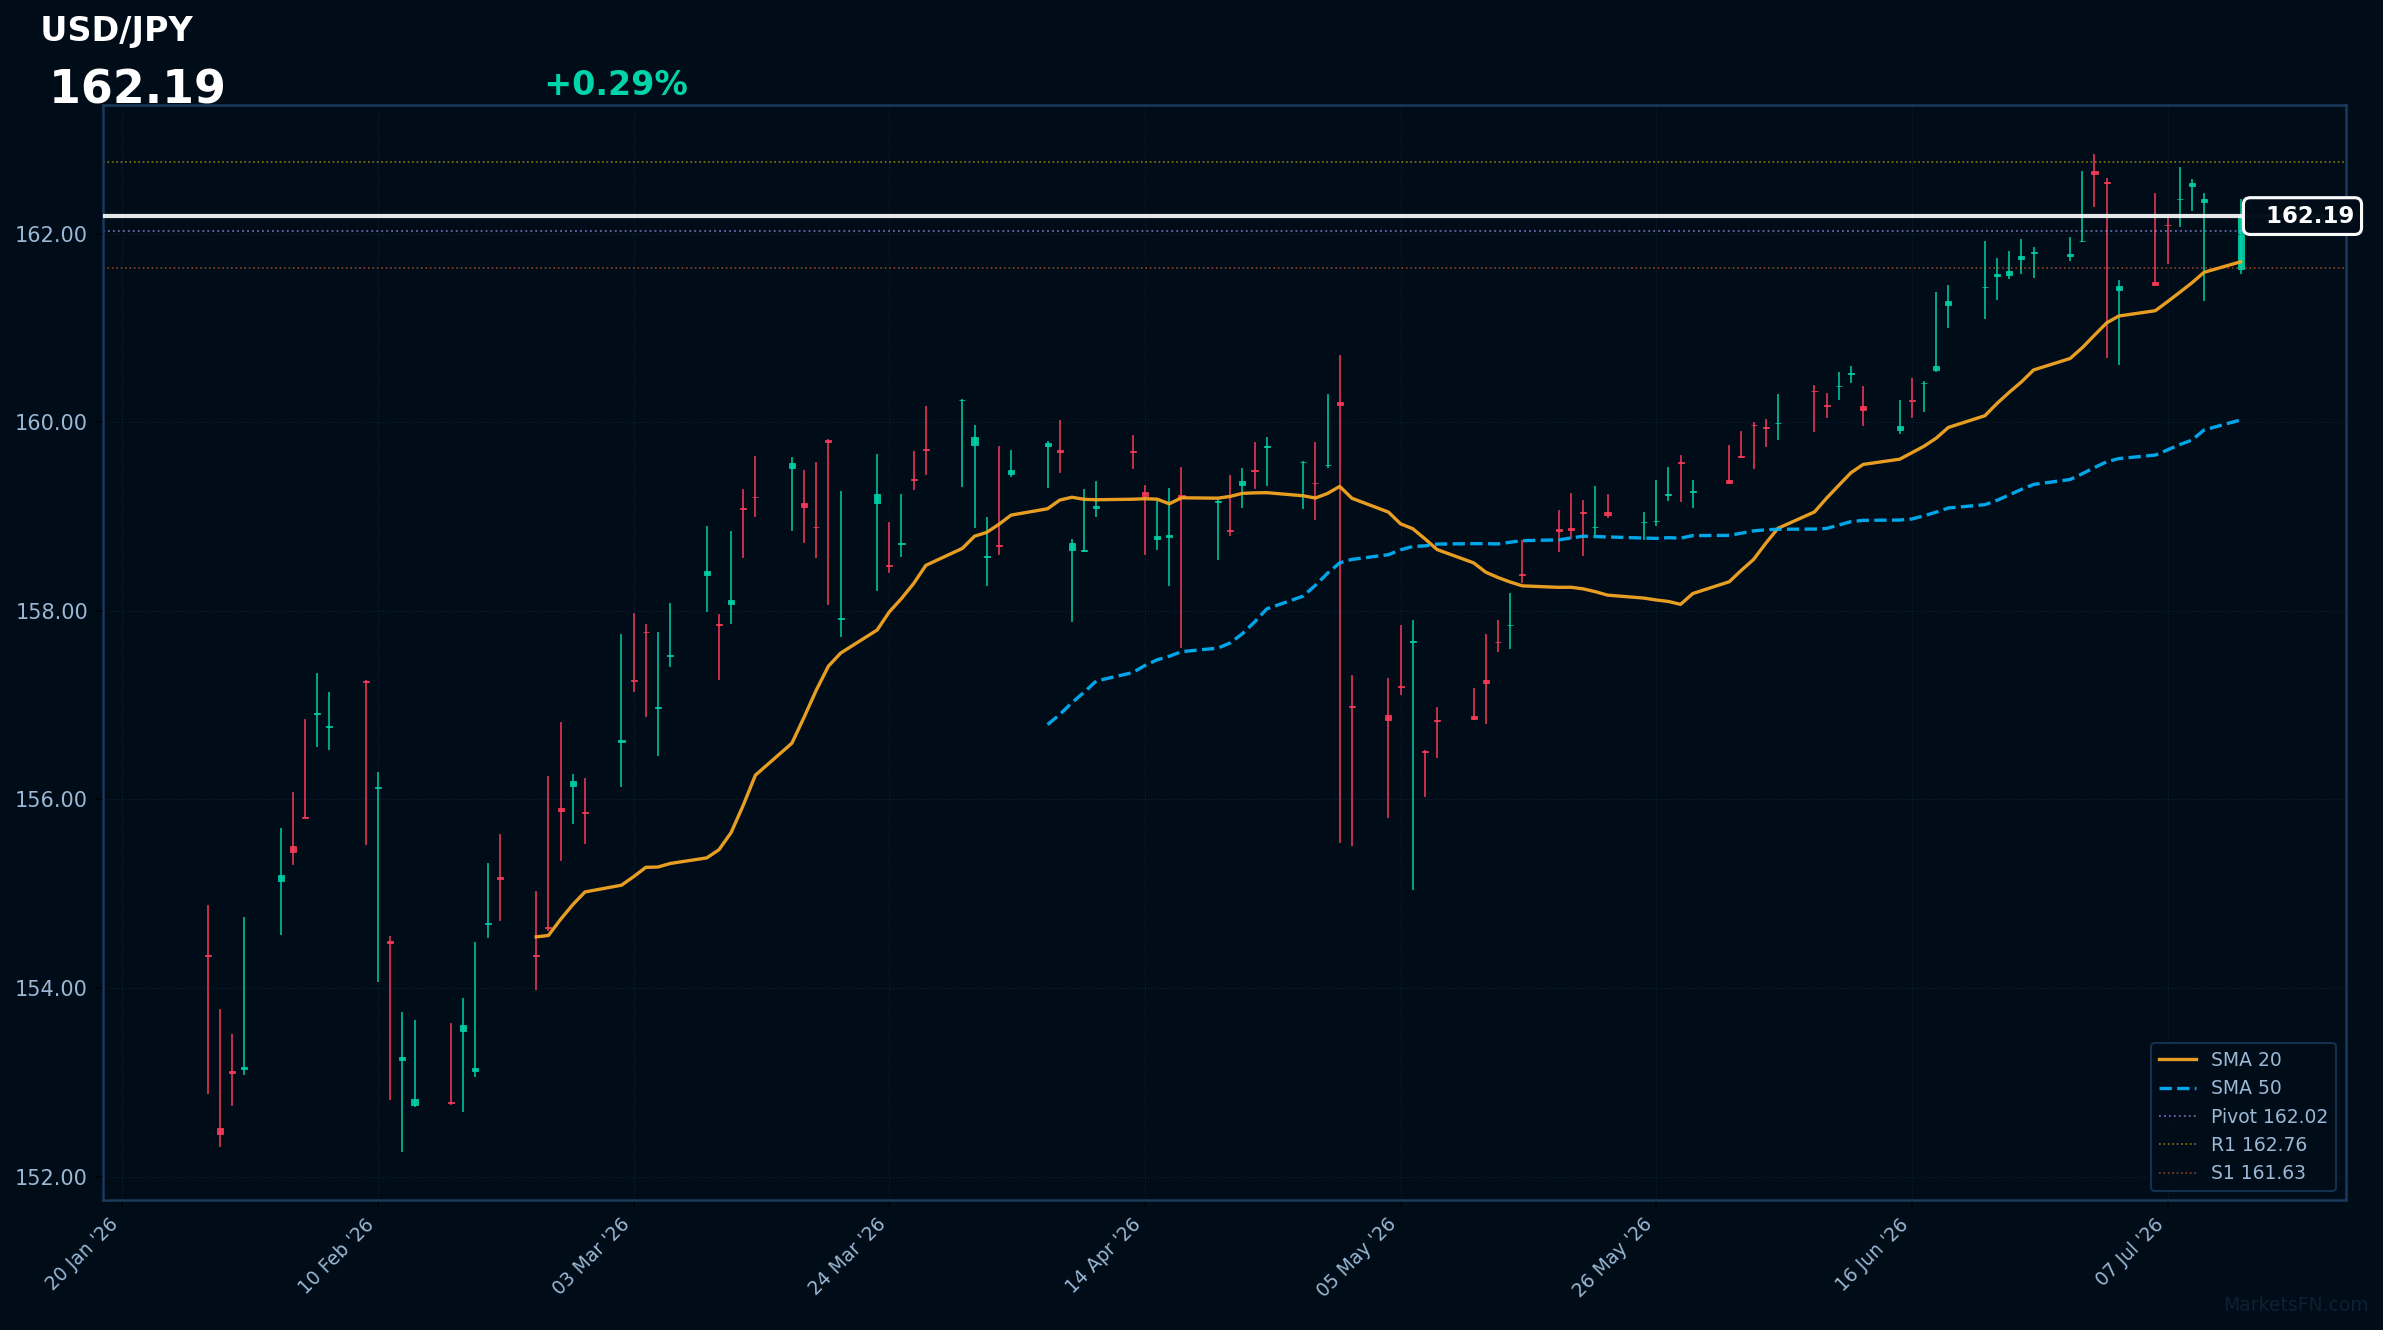Click the 05 May '26 date label
Image resolution: width=2383 pixels, height=1330 pixels.
point(1356,1257)
